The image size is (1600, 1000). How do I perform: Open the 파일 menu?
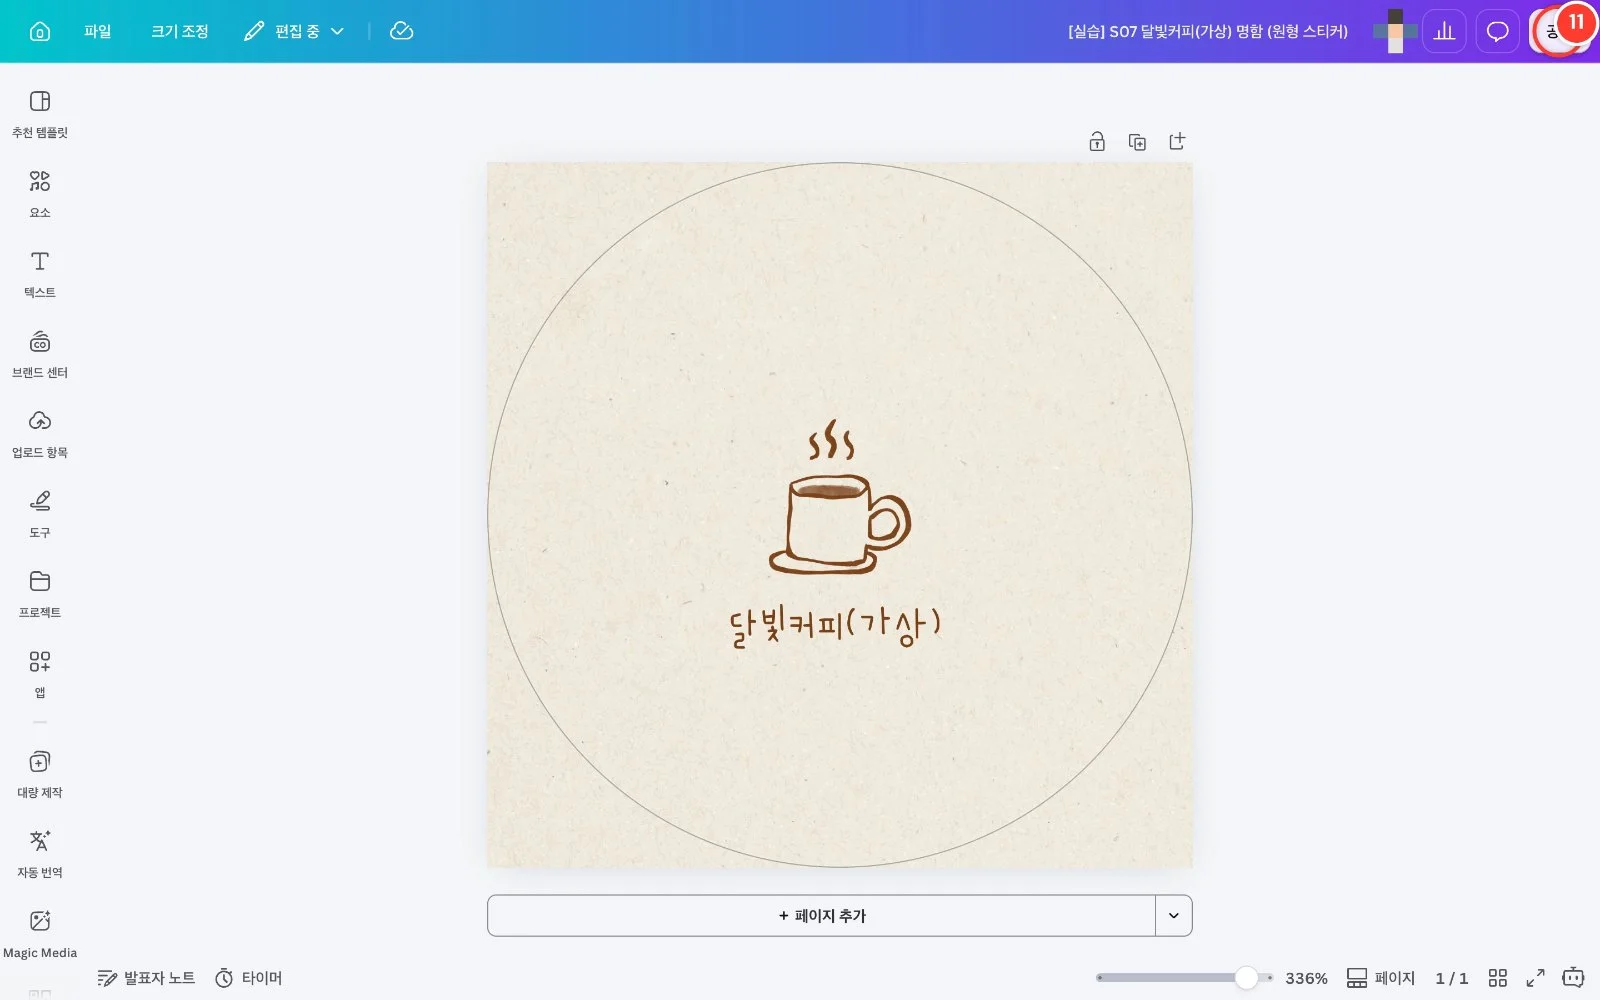[98, 31]
